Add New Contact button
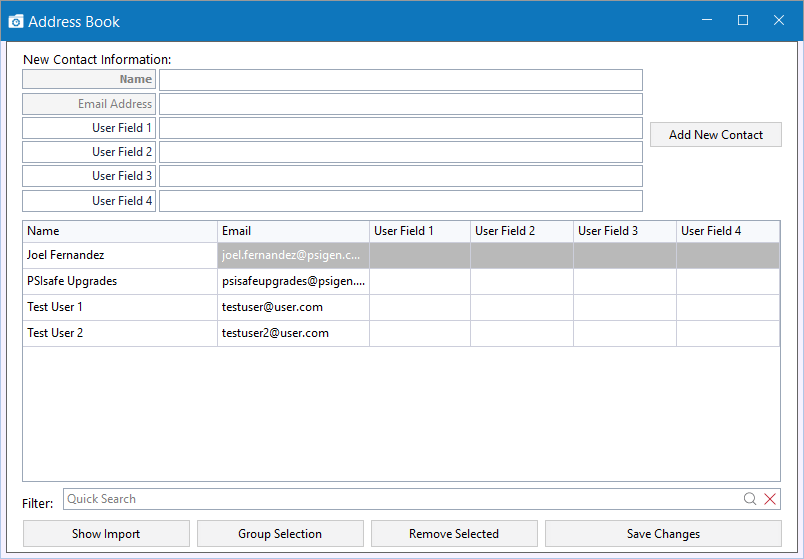This screenshot has width=804, height=559. point(716,134)
